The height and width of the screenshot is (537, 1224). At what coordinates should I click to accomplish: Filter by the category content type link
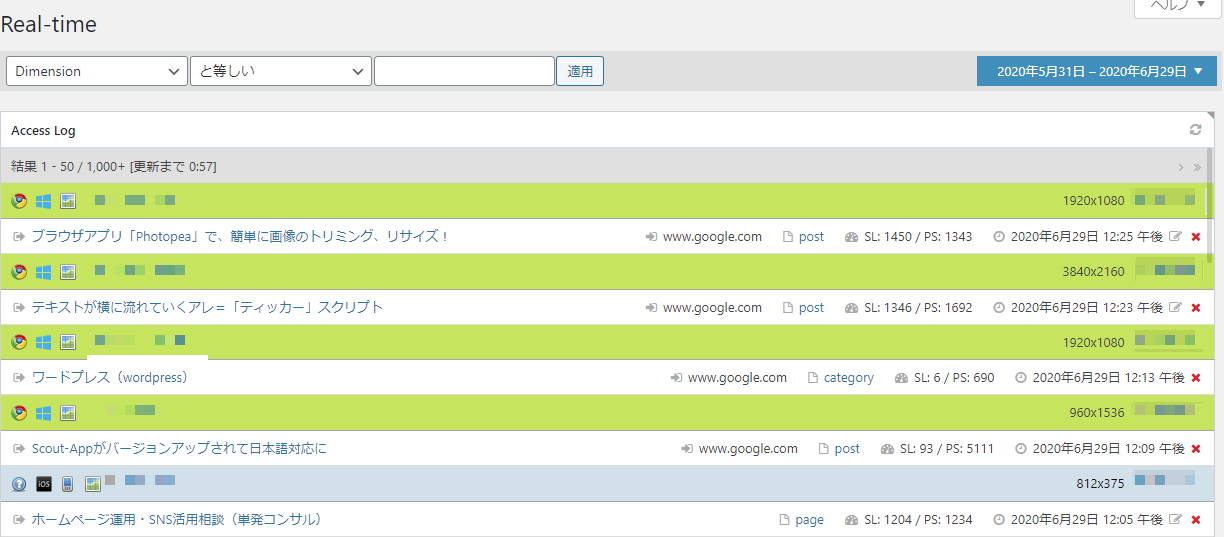coord(848,378)
